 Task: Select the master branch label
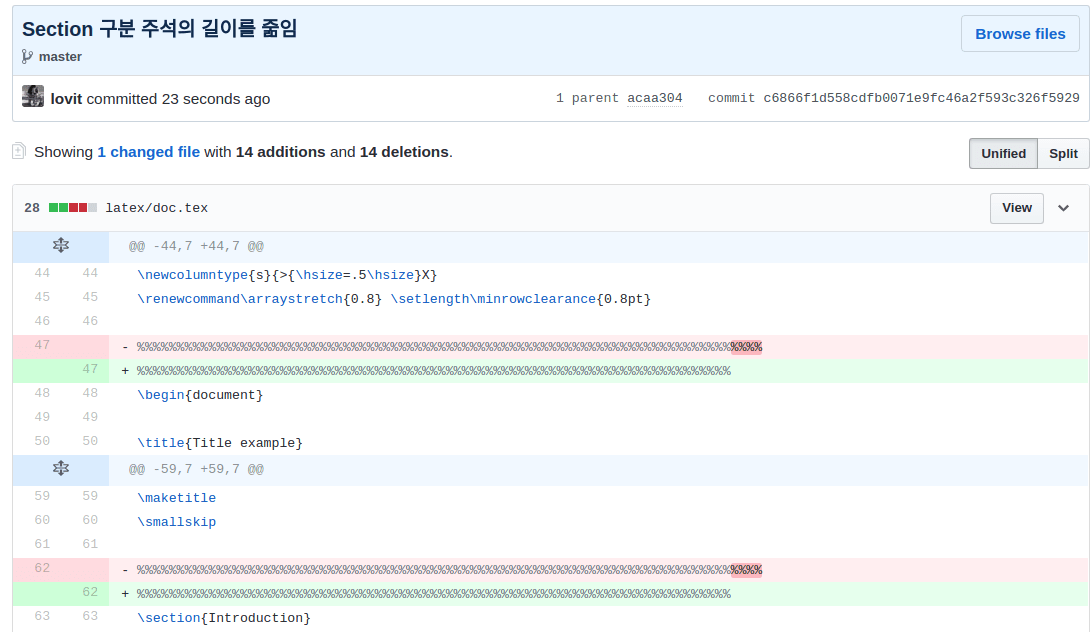point(60,56)
